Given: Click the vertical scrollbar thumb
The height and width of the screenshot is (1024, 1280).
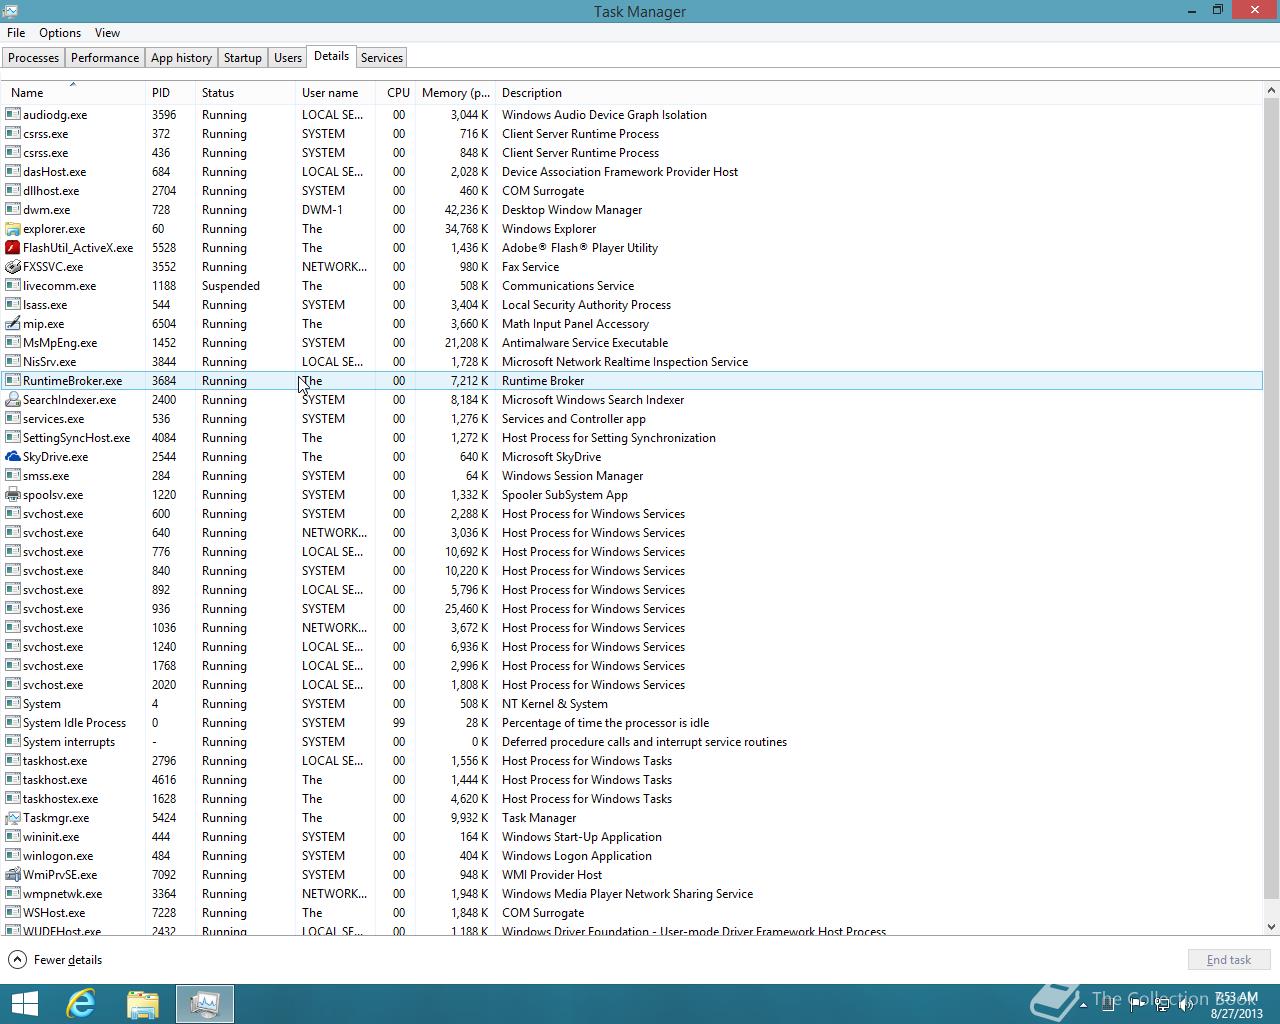Looking at the screenshot, I should pyautogui.click(x=1271, y=498).
